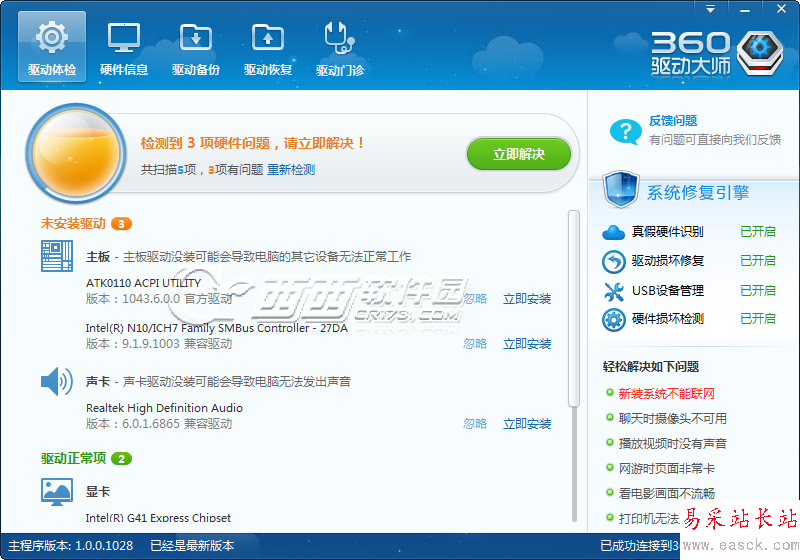Screen dimensions: 800x560
Task: Switch to 硬件信息 monitor tab
Action: click(x=123, y=47)
